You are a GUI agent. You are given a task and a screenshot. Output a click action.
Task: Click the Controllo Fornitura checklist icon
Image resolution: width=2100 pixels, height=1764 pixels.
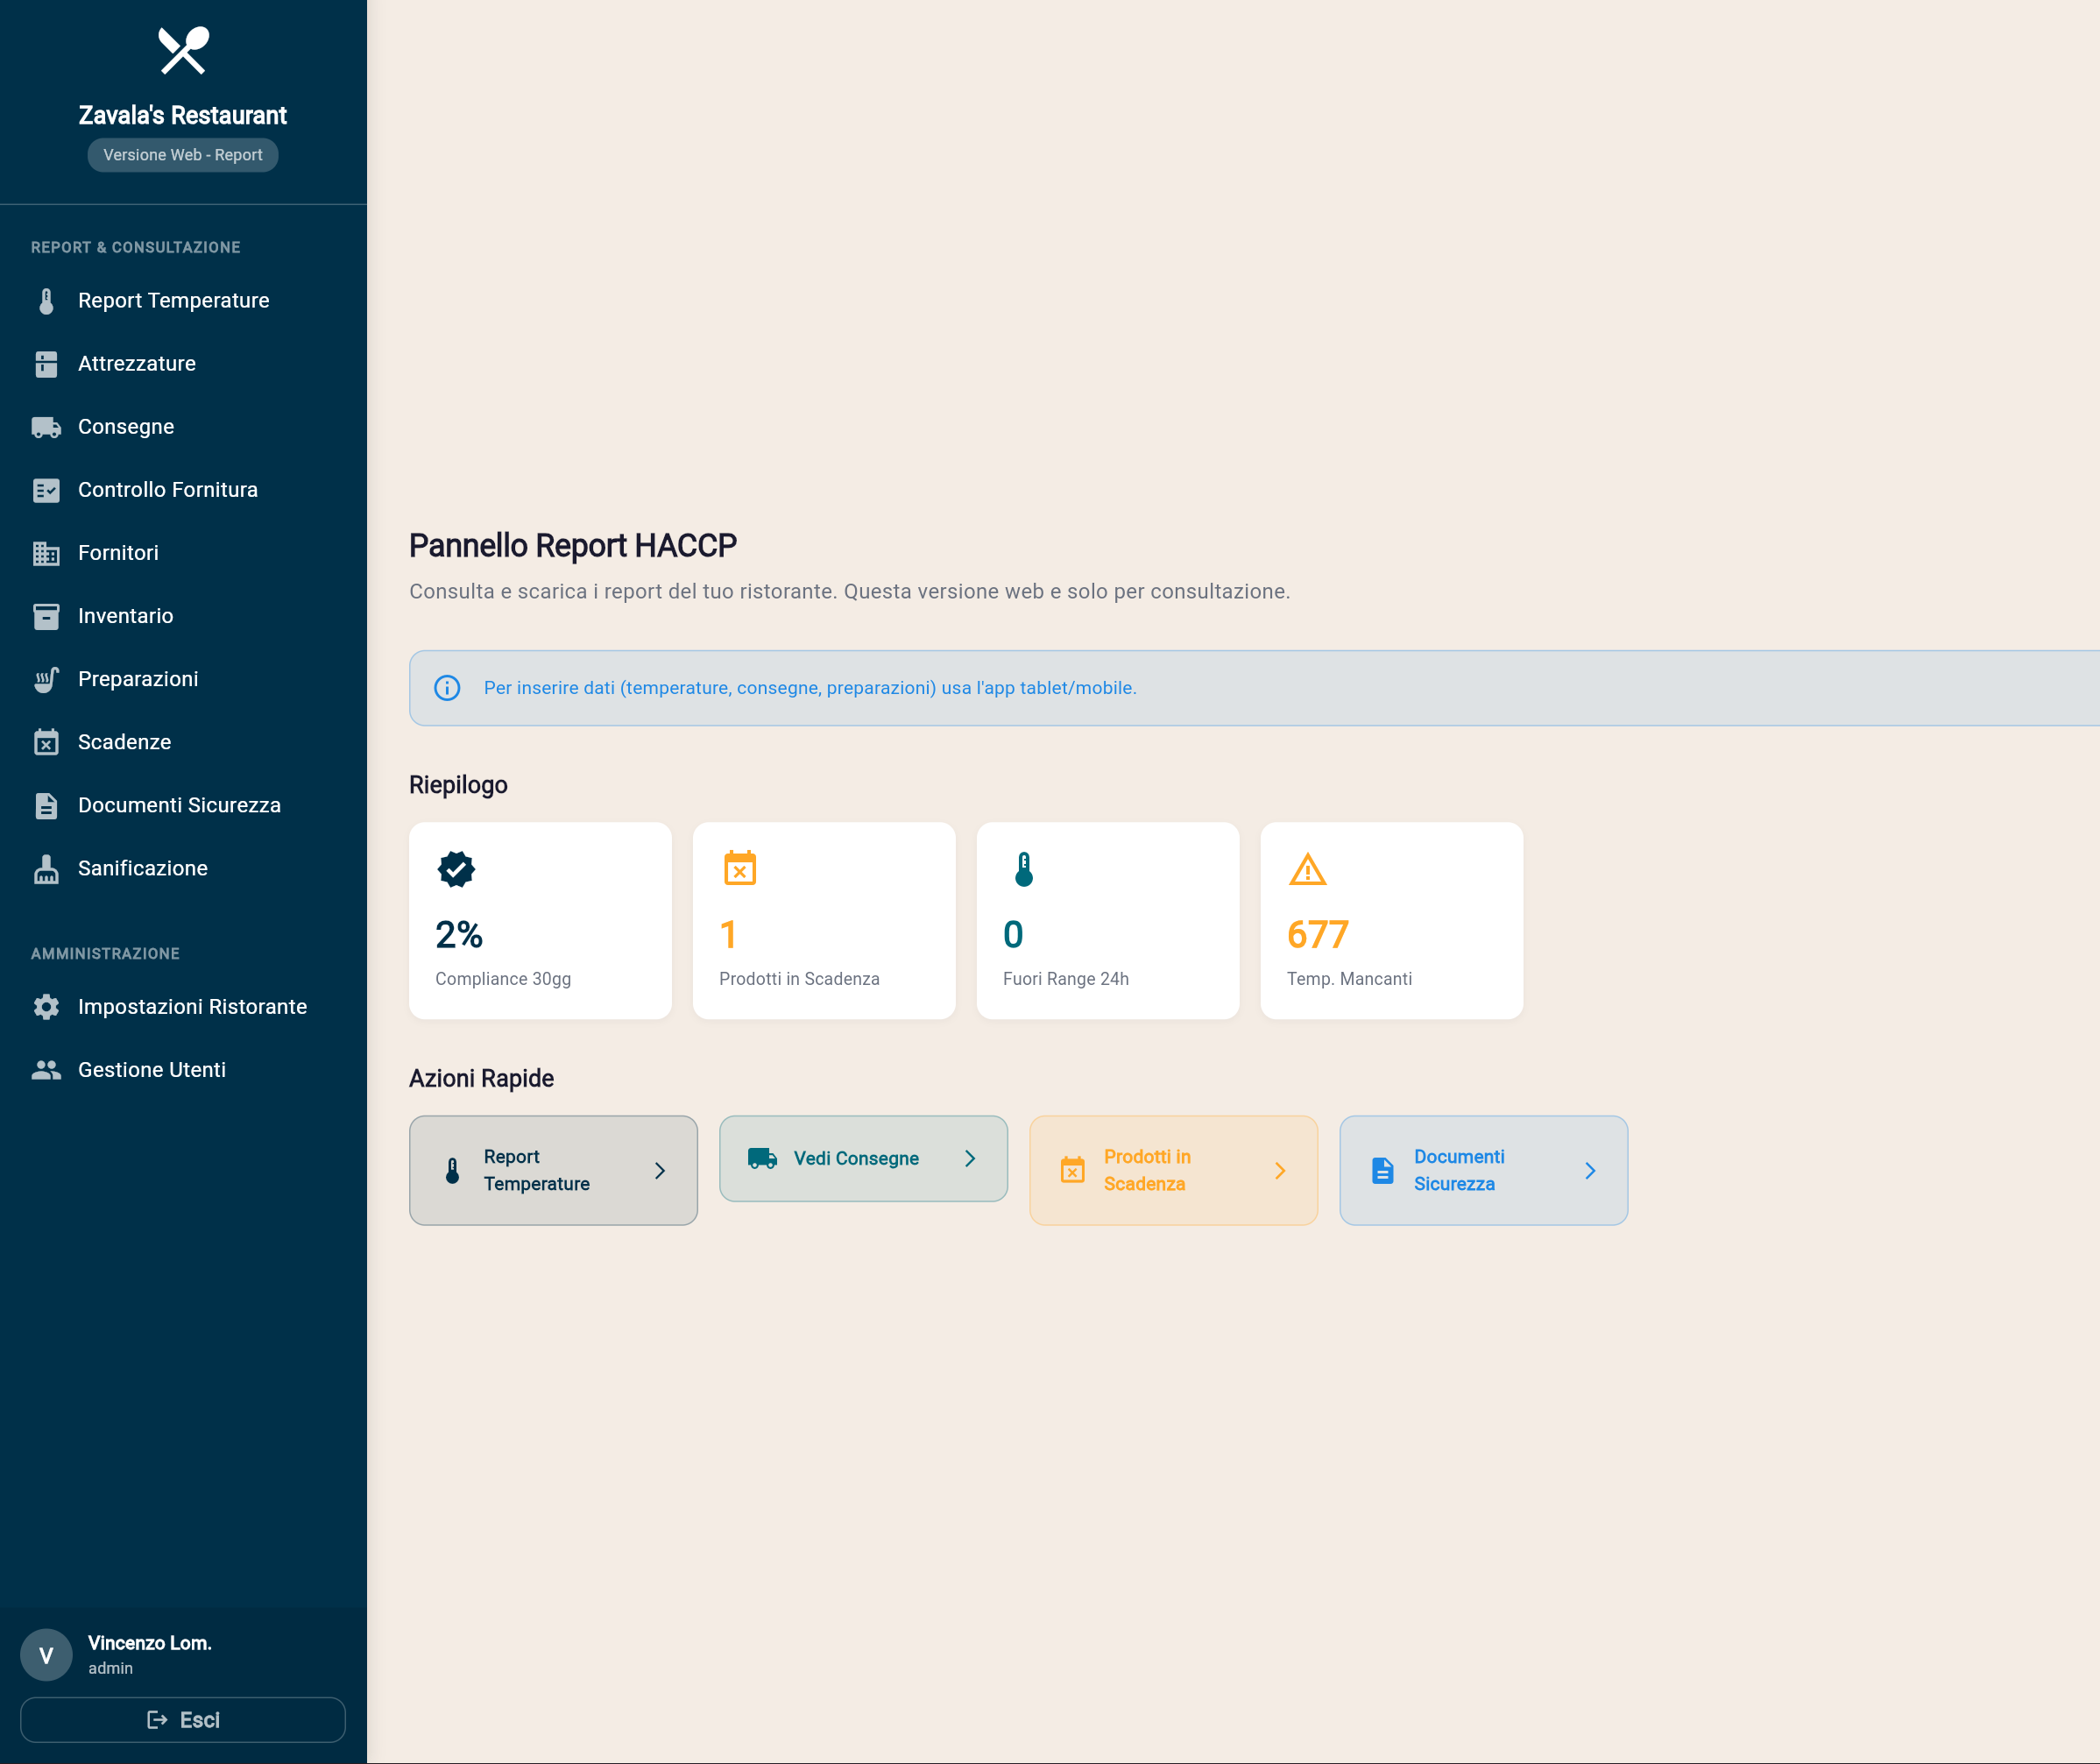pyautogui.click(x=46, y=489)
